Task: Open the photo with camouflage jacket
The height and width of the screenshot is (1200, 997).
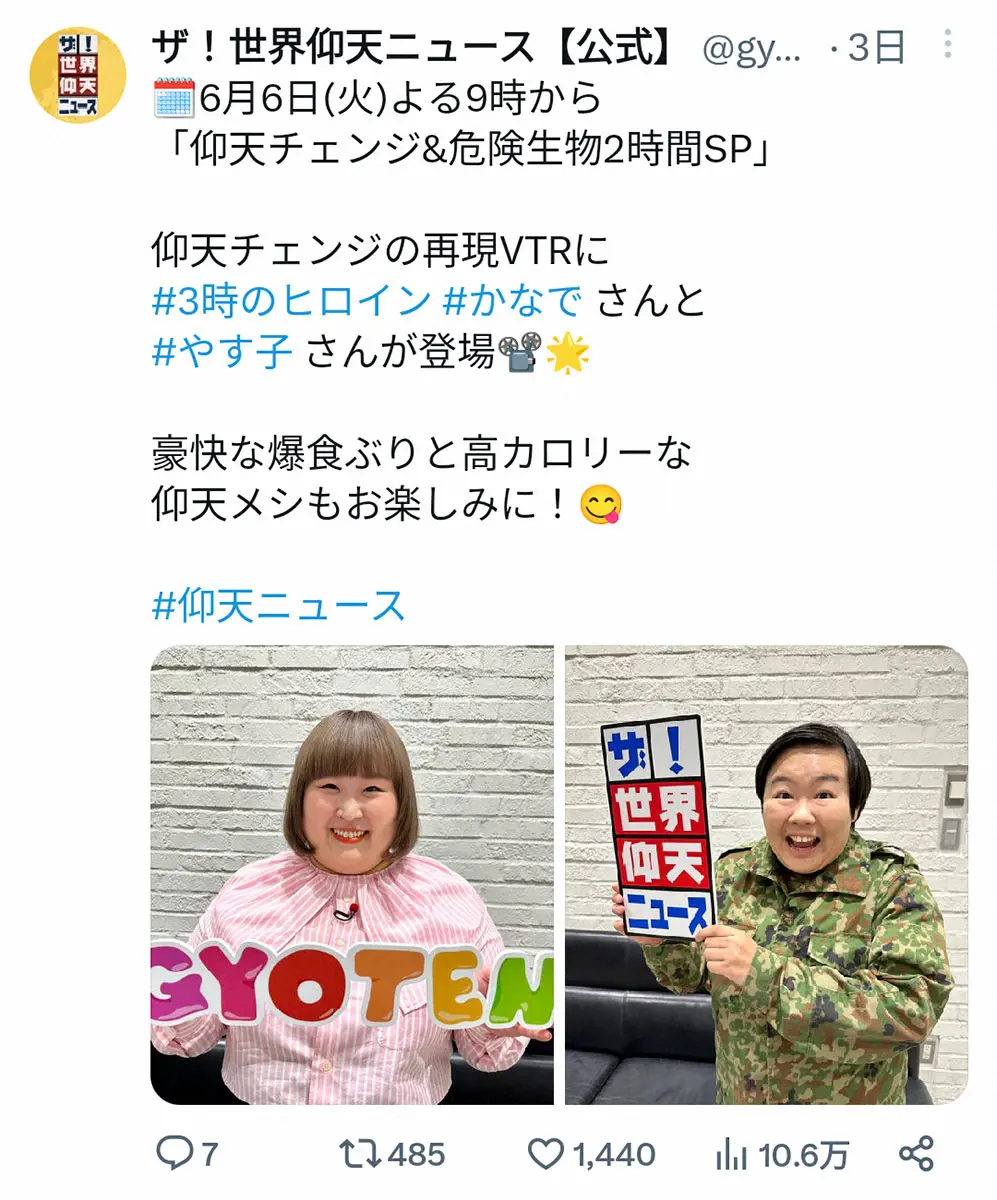Action: pos(767,875)
